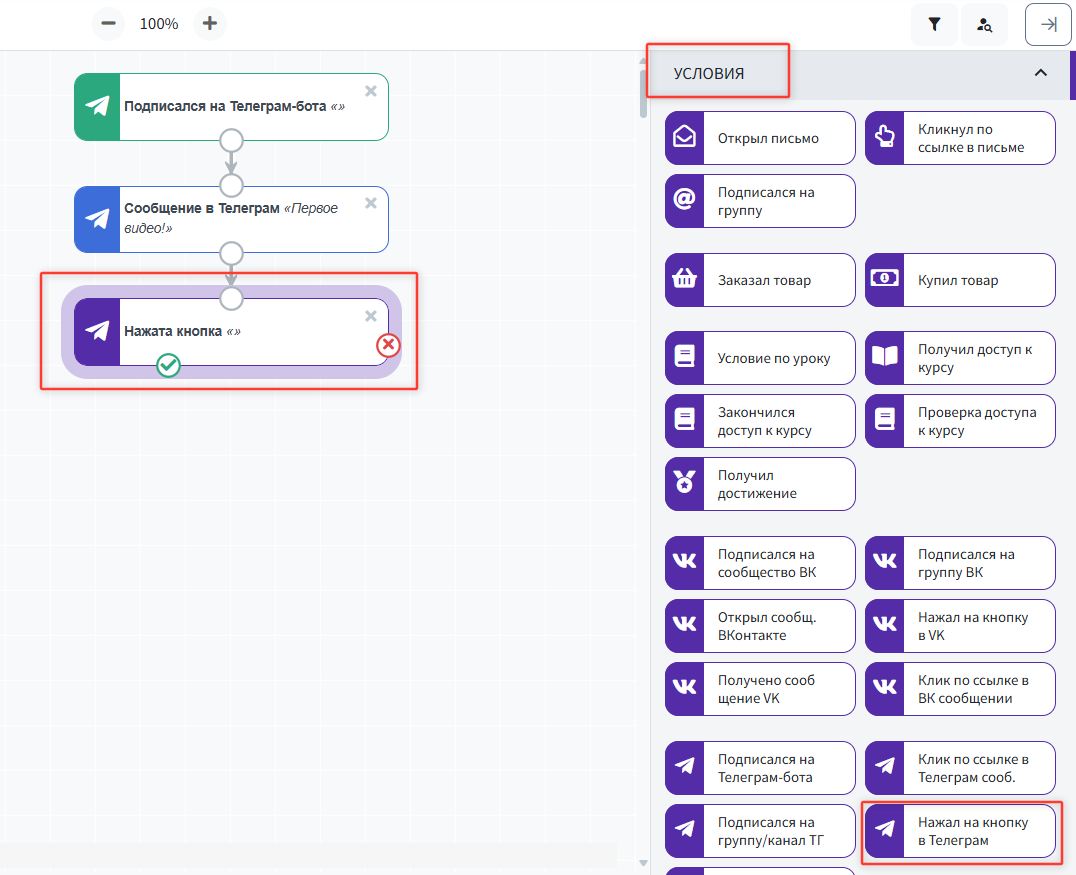Choose the Кликнул по ссылке в письме condition
Screen dimensions: 1076x875
[x=960, y=138]
